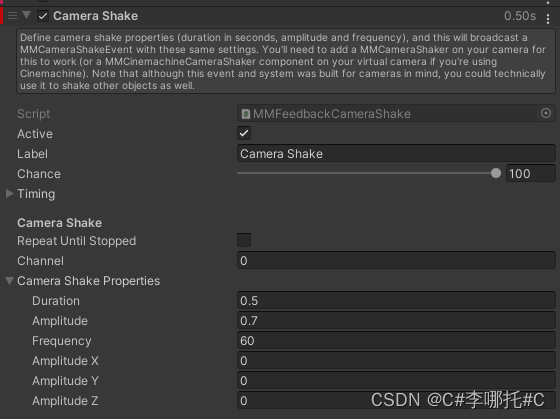Click the drag handle beside Camera Shake header
This screenshot has height=419, width=560.
pyautogui.click(x=12, y=16)
